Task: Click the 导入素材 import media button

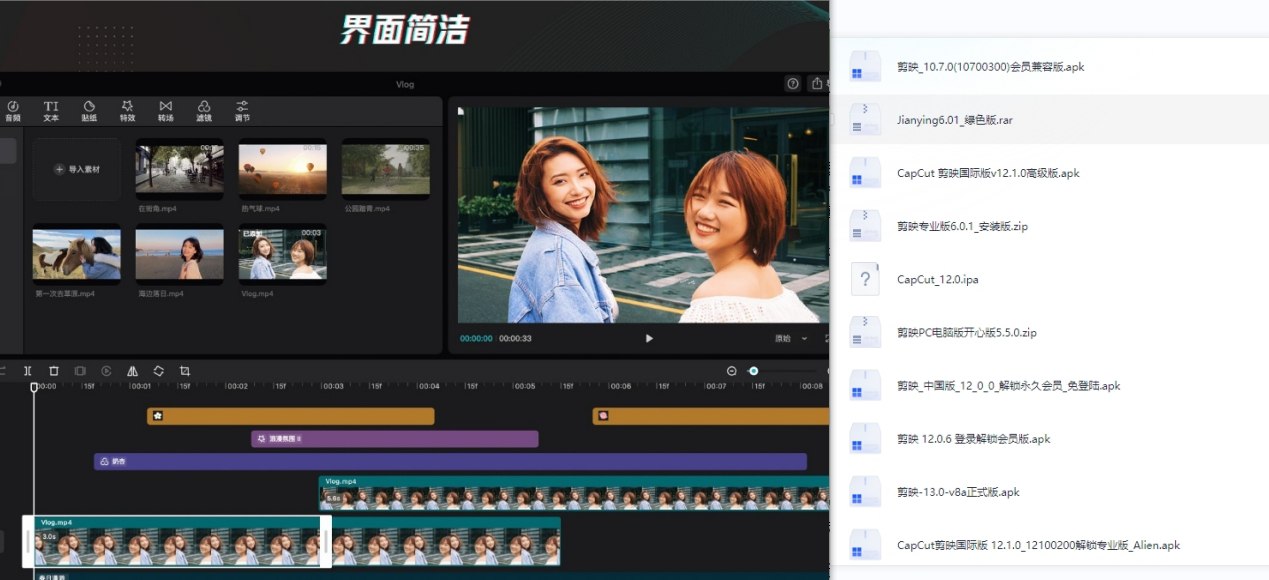Action: [76, 168]
